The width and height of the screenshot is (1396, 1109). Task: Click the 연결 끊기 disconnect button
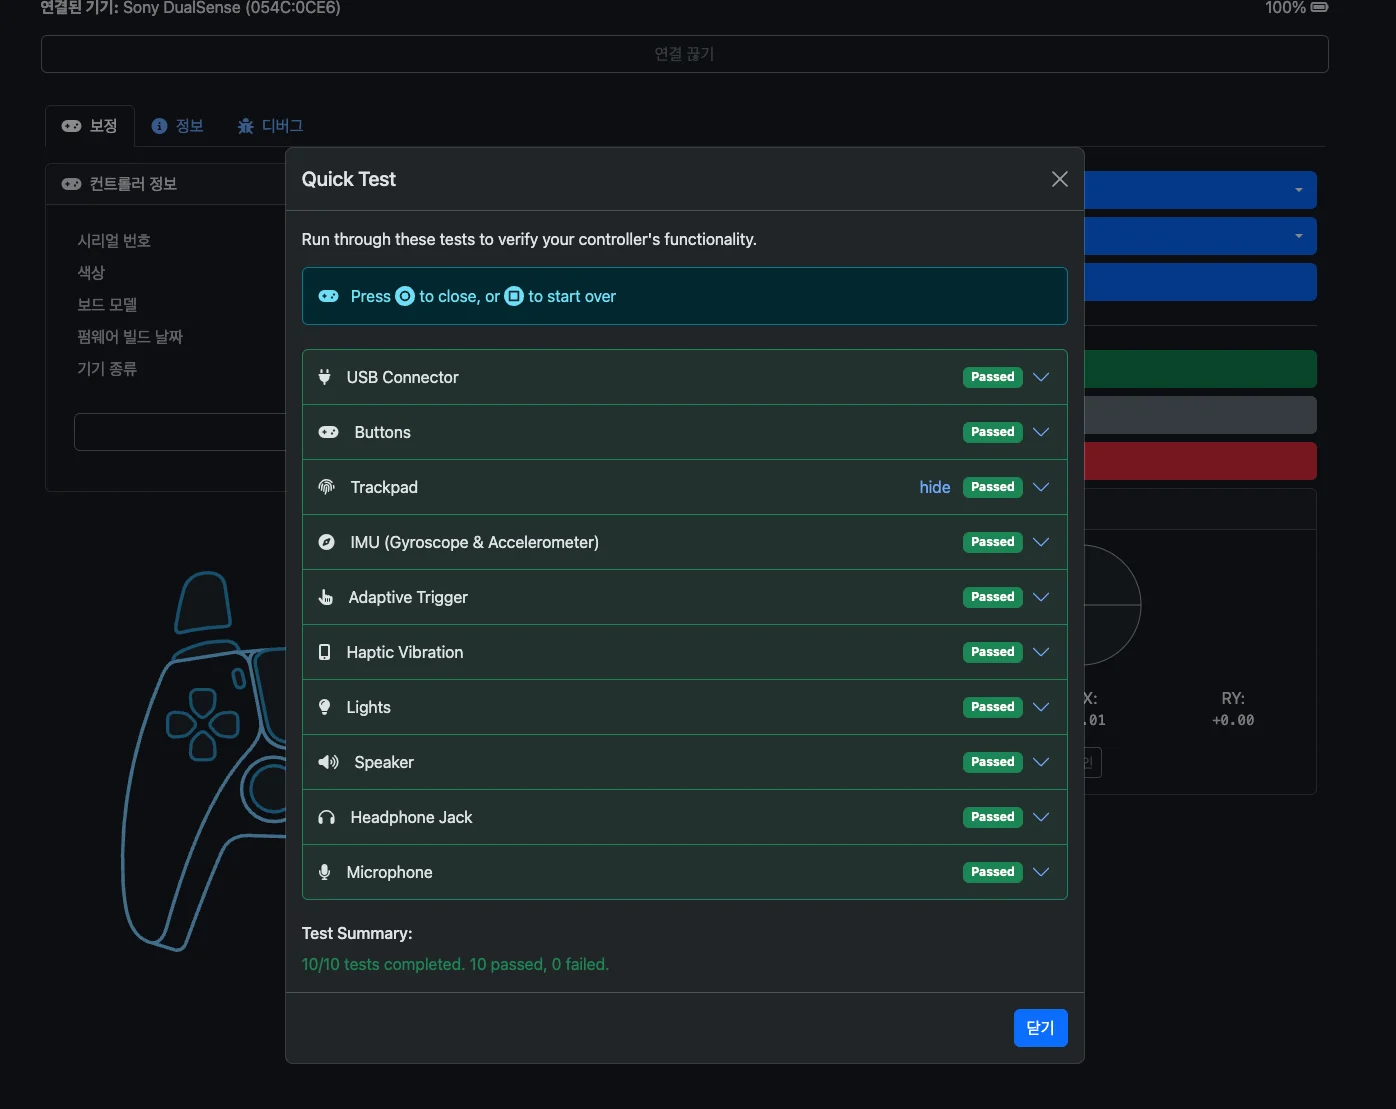685,54
